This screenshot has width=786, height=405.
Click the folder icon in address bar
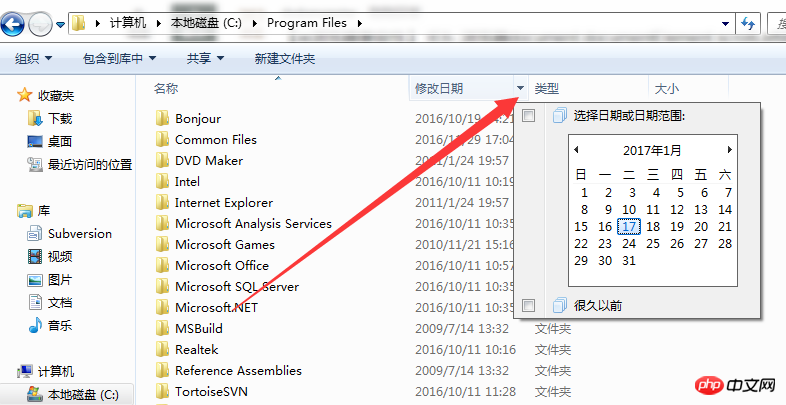pyautogui.click(x=78, y=23)
